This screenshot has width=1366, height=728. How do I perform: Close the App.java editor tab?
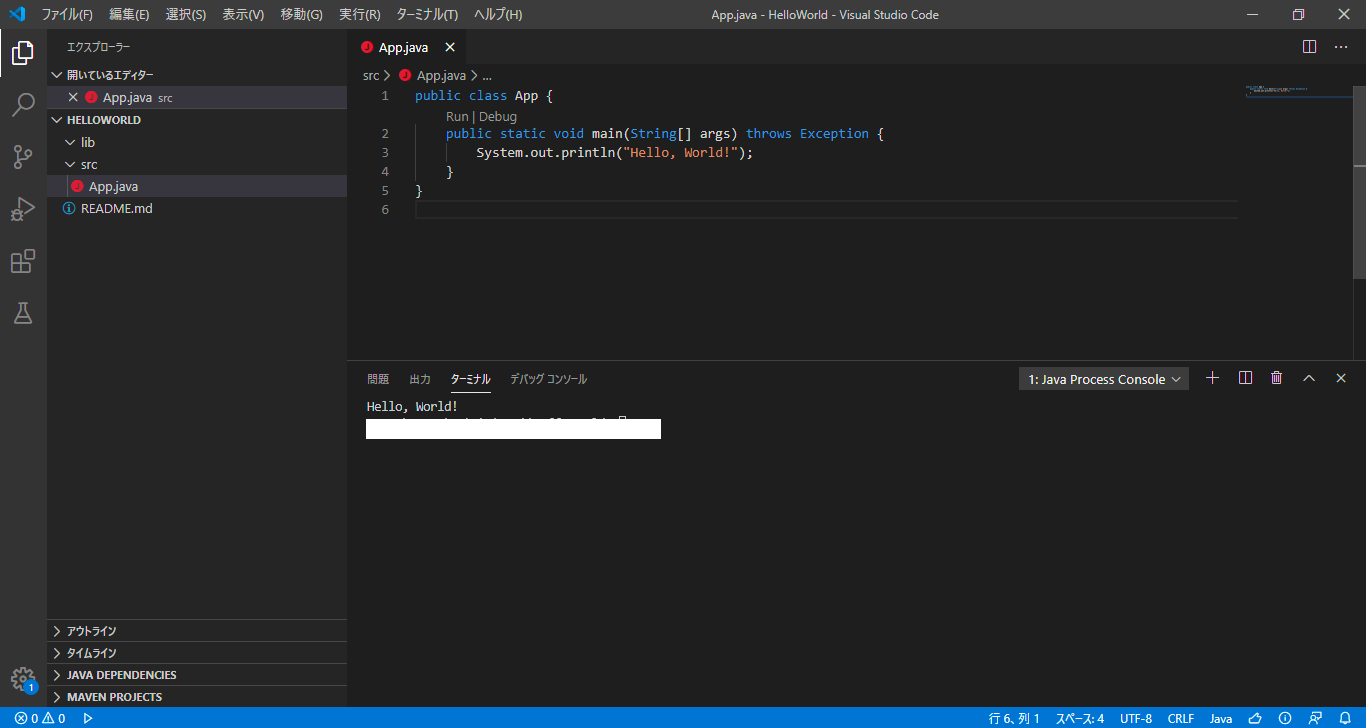450,47
